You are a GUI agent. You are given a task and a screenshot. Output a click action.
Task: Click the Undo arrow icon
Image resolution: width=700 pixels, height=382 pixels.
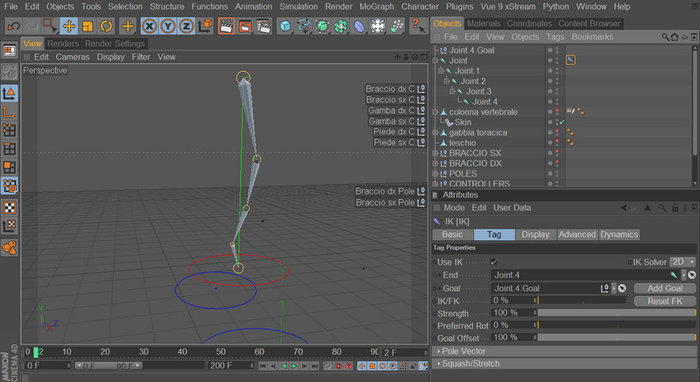(14, 26)
